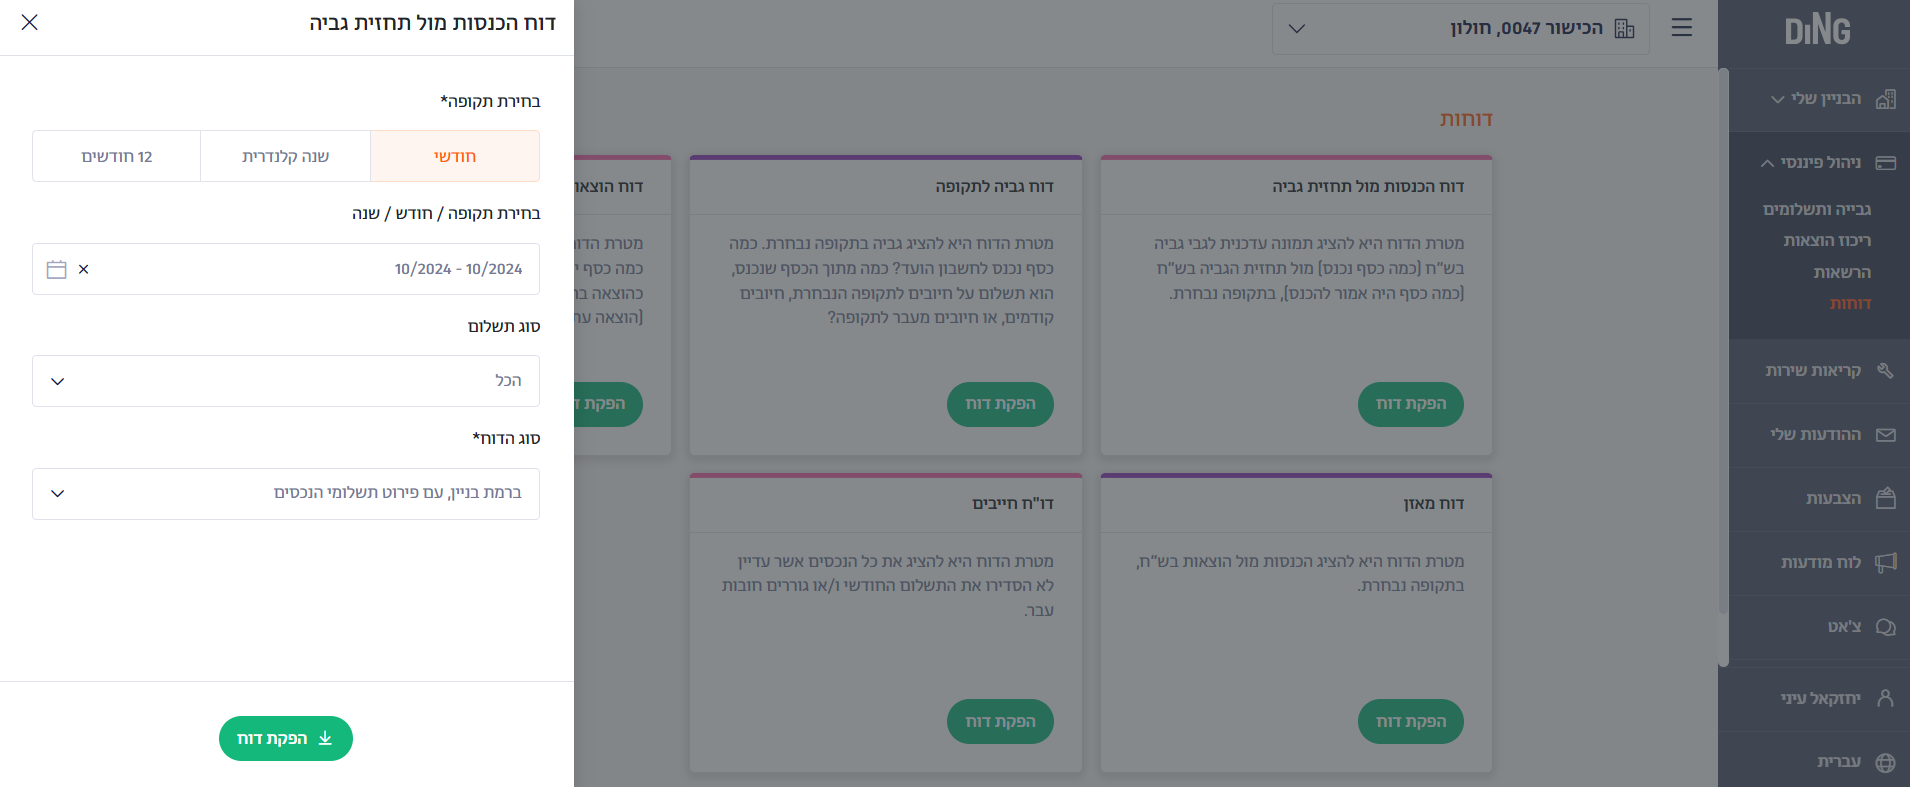This screenshot has width=1910, height=787.
Task: Click the building icon in property selector
Action: point(1625,28)
